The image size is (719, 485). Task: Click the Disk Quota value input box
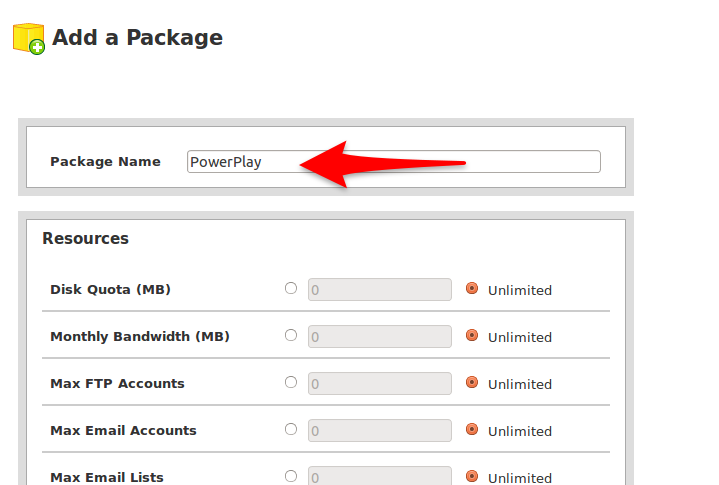tap(380, 290)
